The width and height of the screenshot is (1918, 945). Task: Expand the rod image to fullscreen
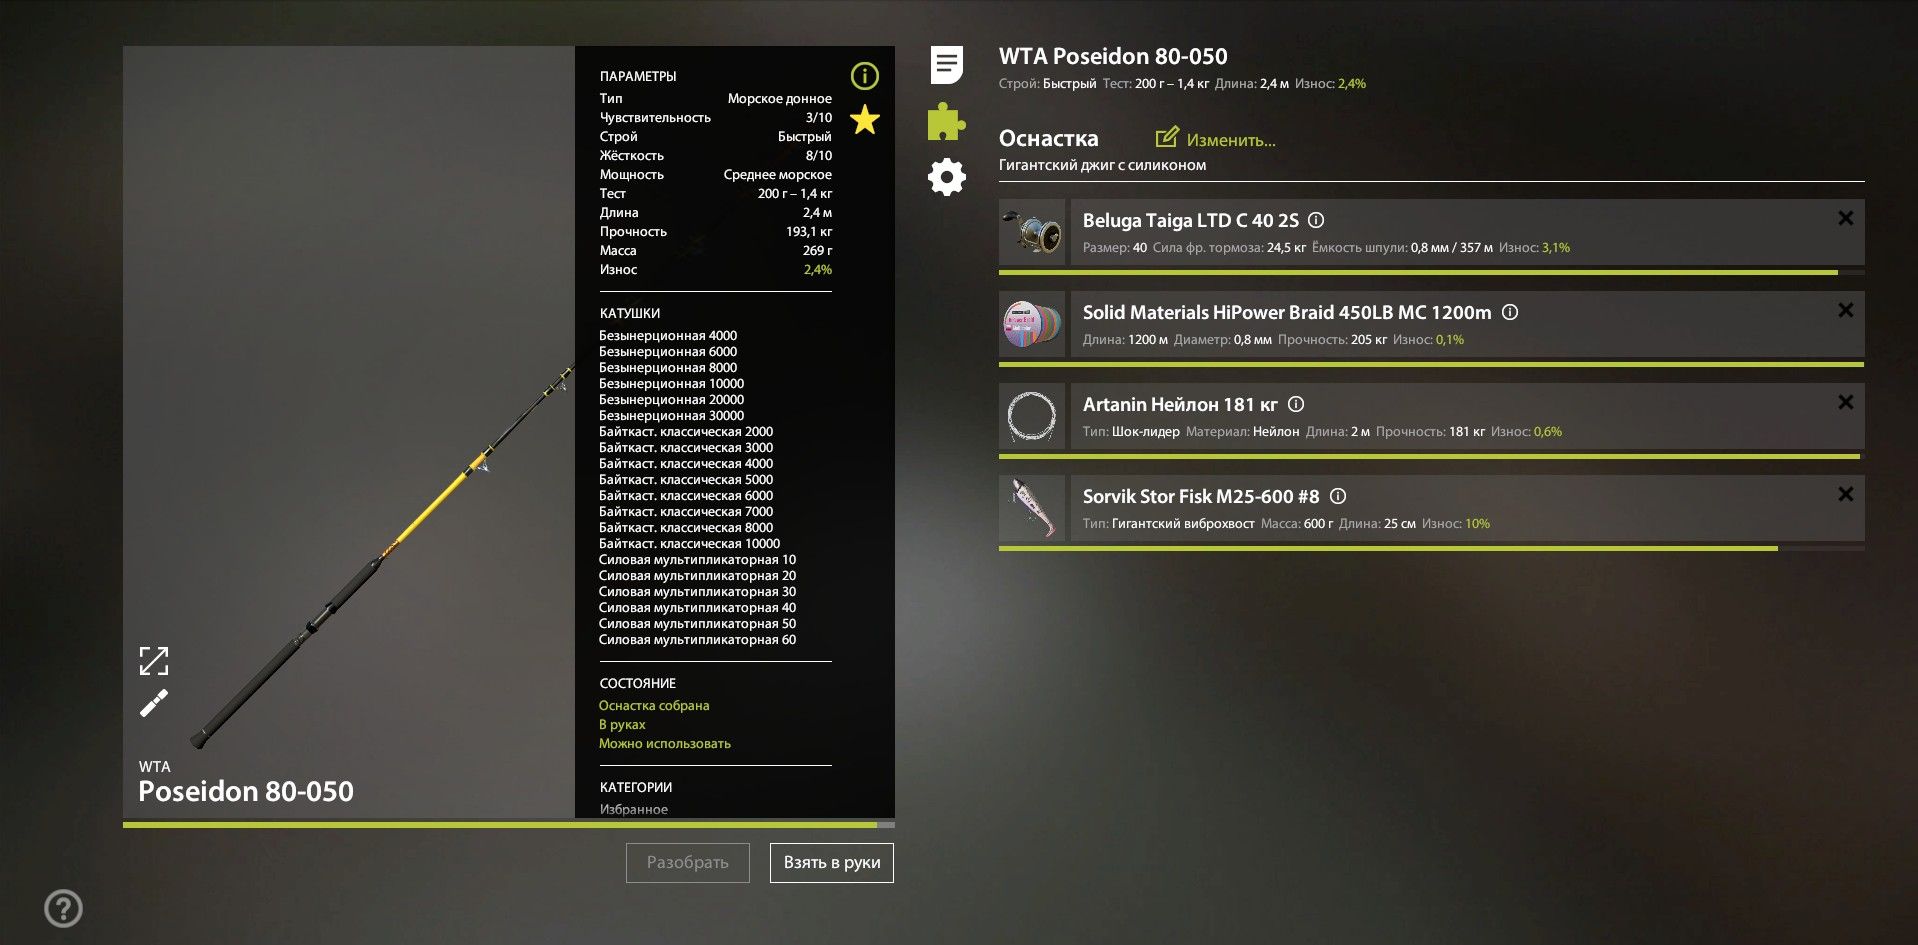coord(154,660)
